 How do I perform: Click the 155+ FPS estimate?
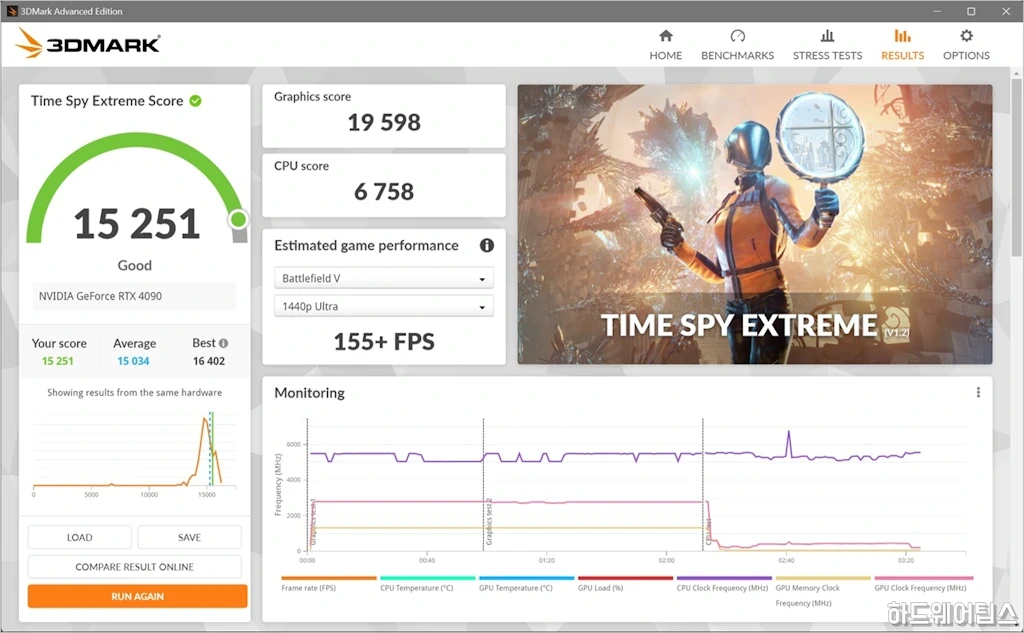pyautogui.click(x=384, y=342)
